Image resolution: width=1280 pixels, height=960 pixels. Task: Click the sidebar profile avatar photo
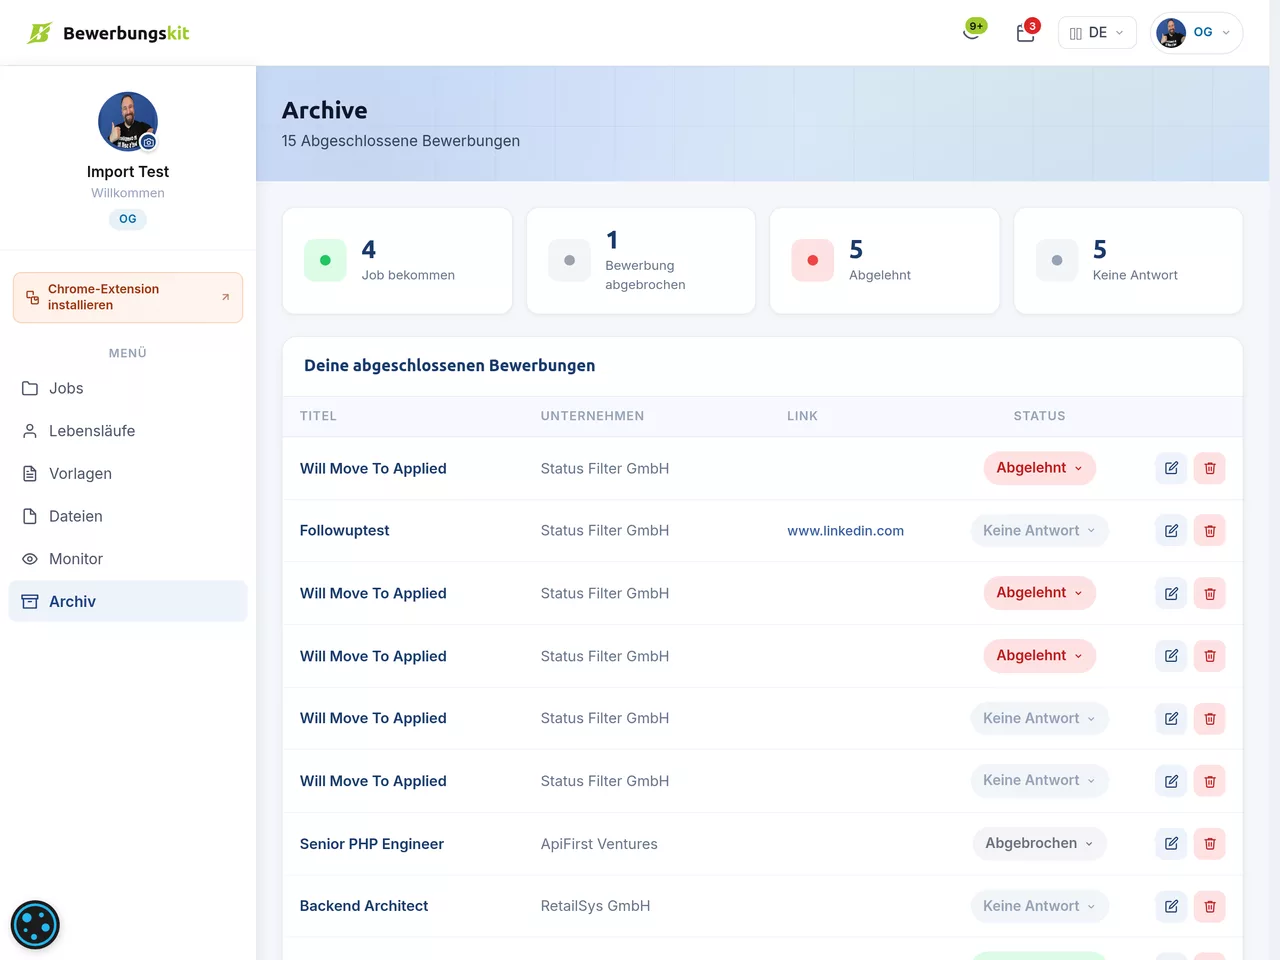(x=128, y=122)
